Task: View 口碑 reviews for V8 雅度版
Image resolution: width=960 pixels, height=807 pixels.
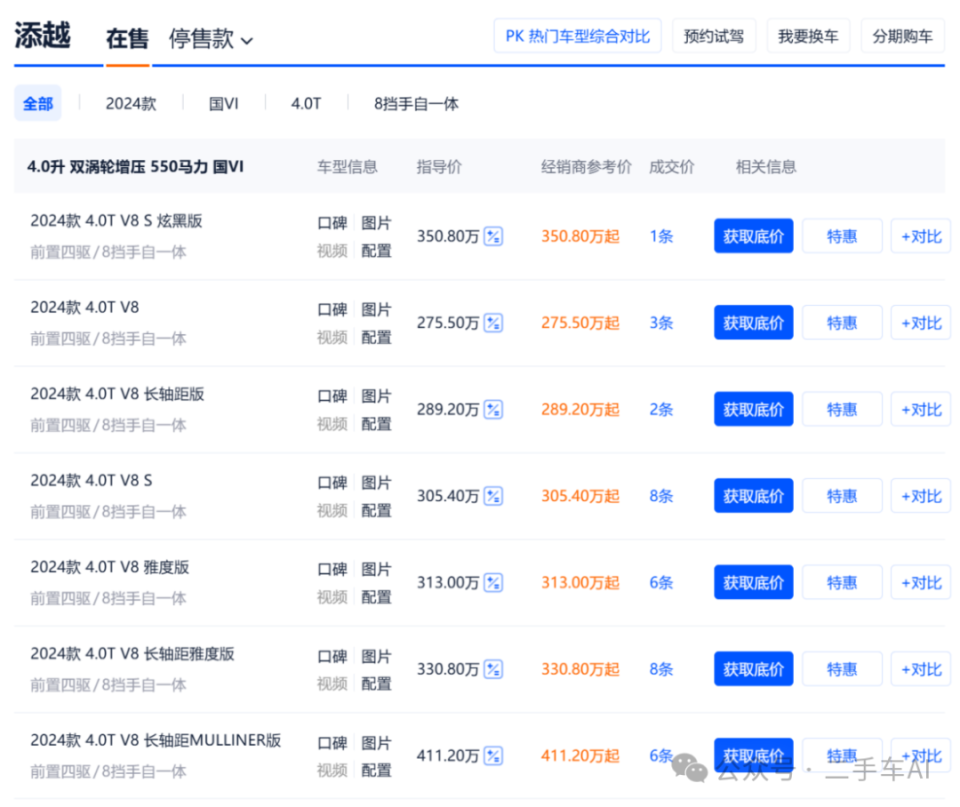Action: click(332, 569)
